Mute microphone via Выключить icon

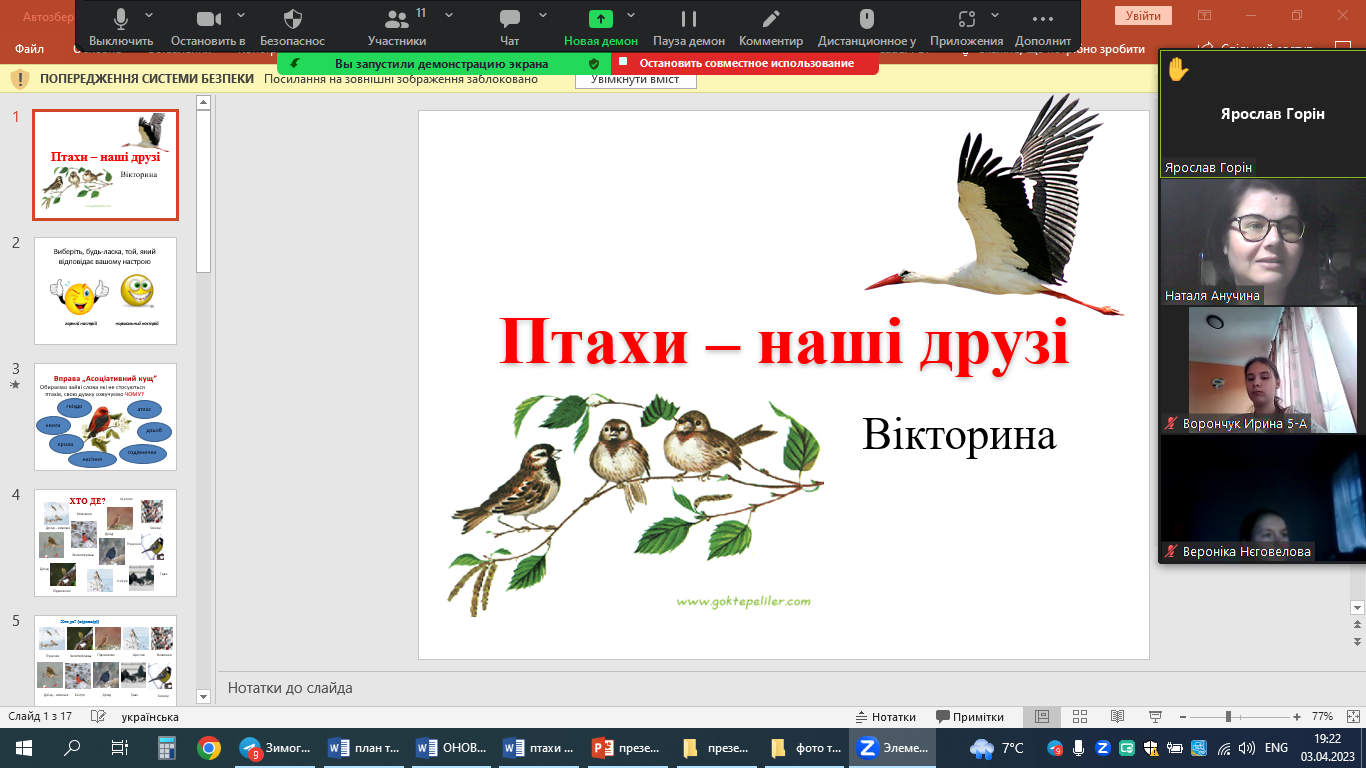coord(121,19)
